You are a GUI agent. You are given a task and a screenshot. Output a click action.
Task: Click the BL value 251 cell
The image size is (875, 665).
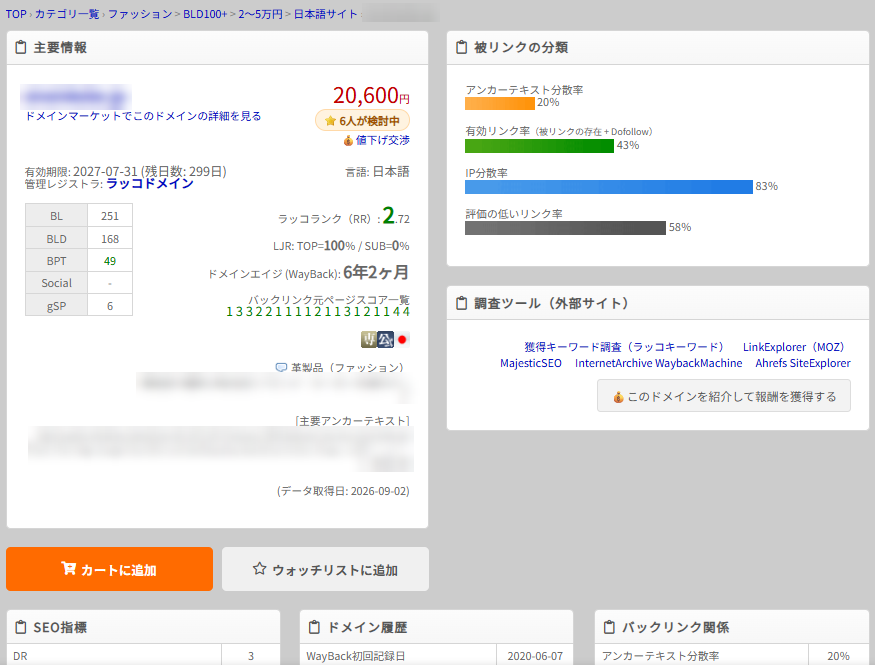[110, 216]
